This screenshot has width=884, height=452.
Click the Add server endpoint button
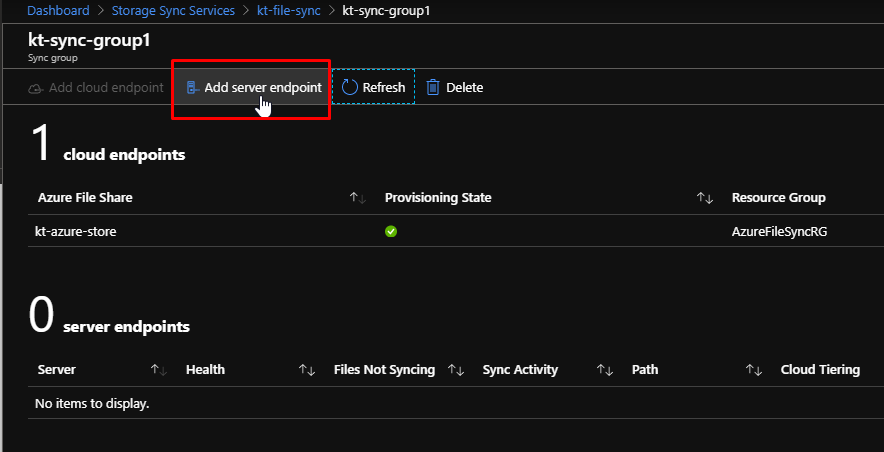pos(254,87)
